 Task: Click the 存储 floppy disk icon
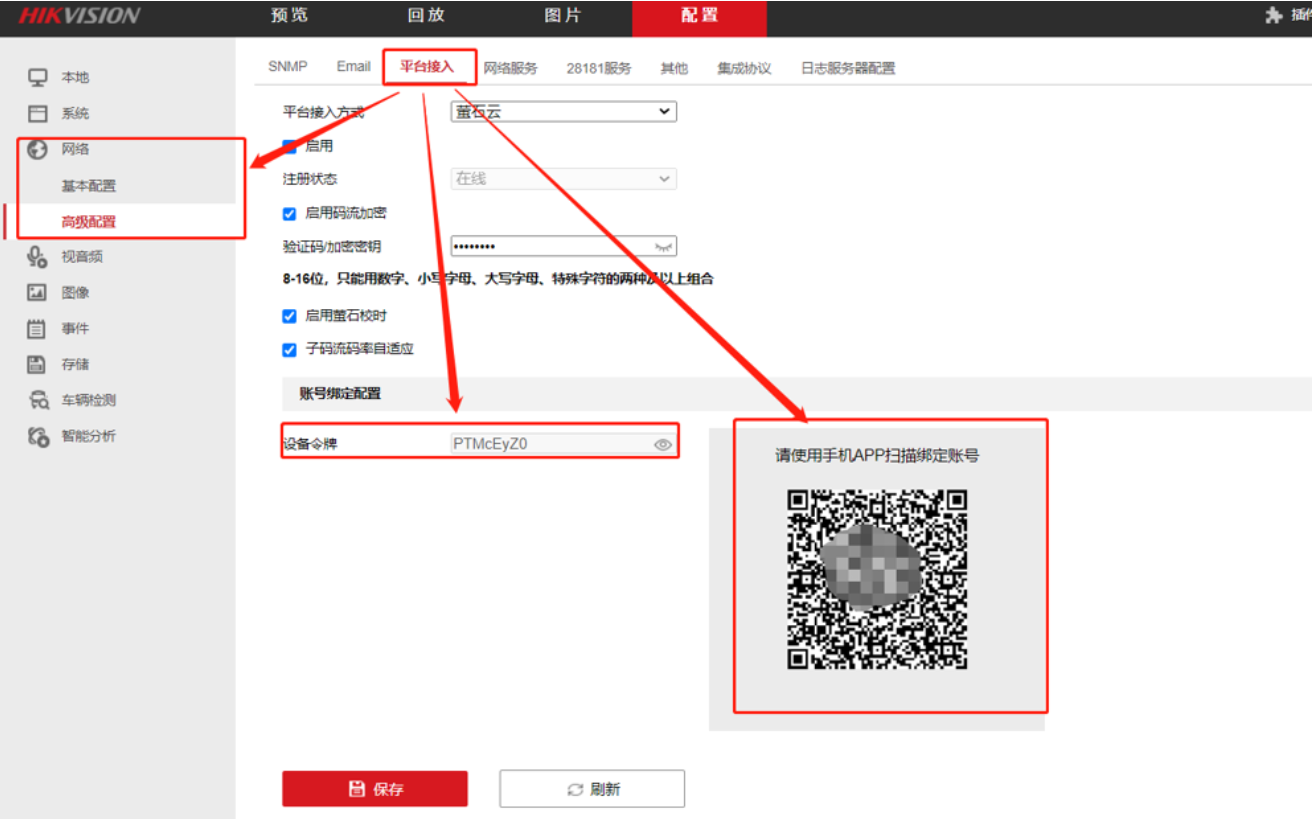coord(38,364)
